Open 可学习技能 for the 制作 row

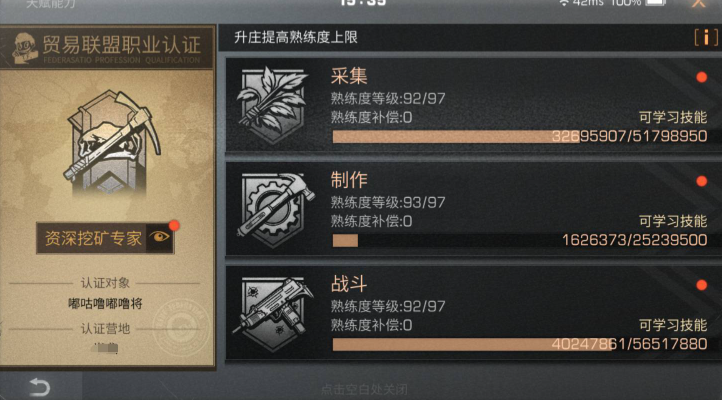click(673, 221)
